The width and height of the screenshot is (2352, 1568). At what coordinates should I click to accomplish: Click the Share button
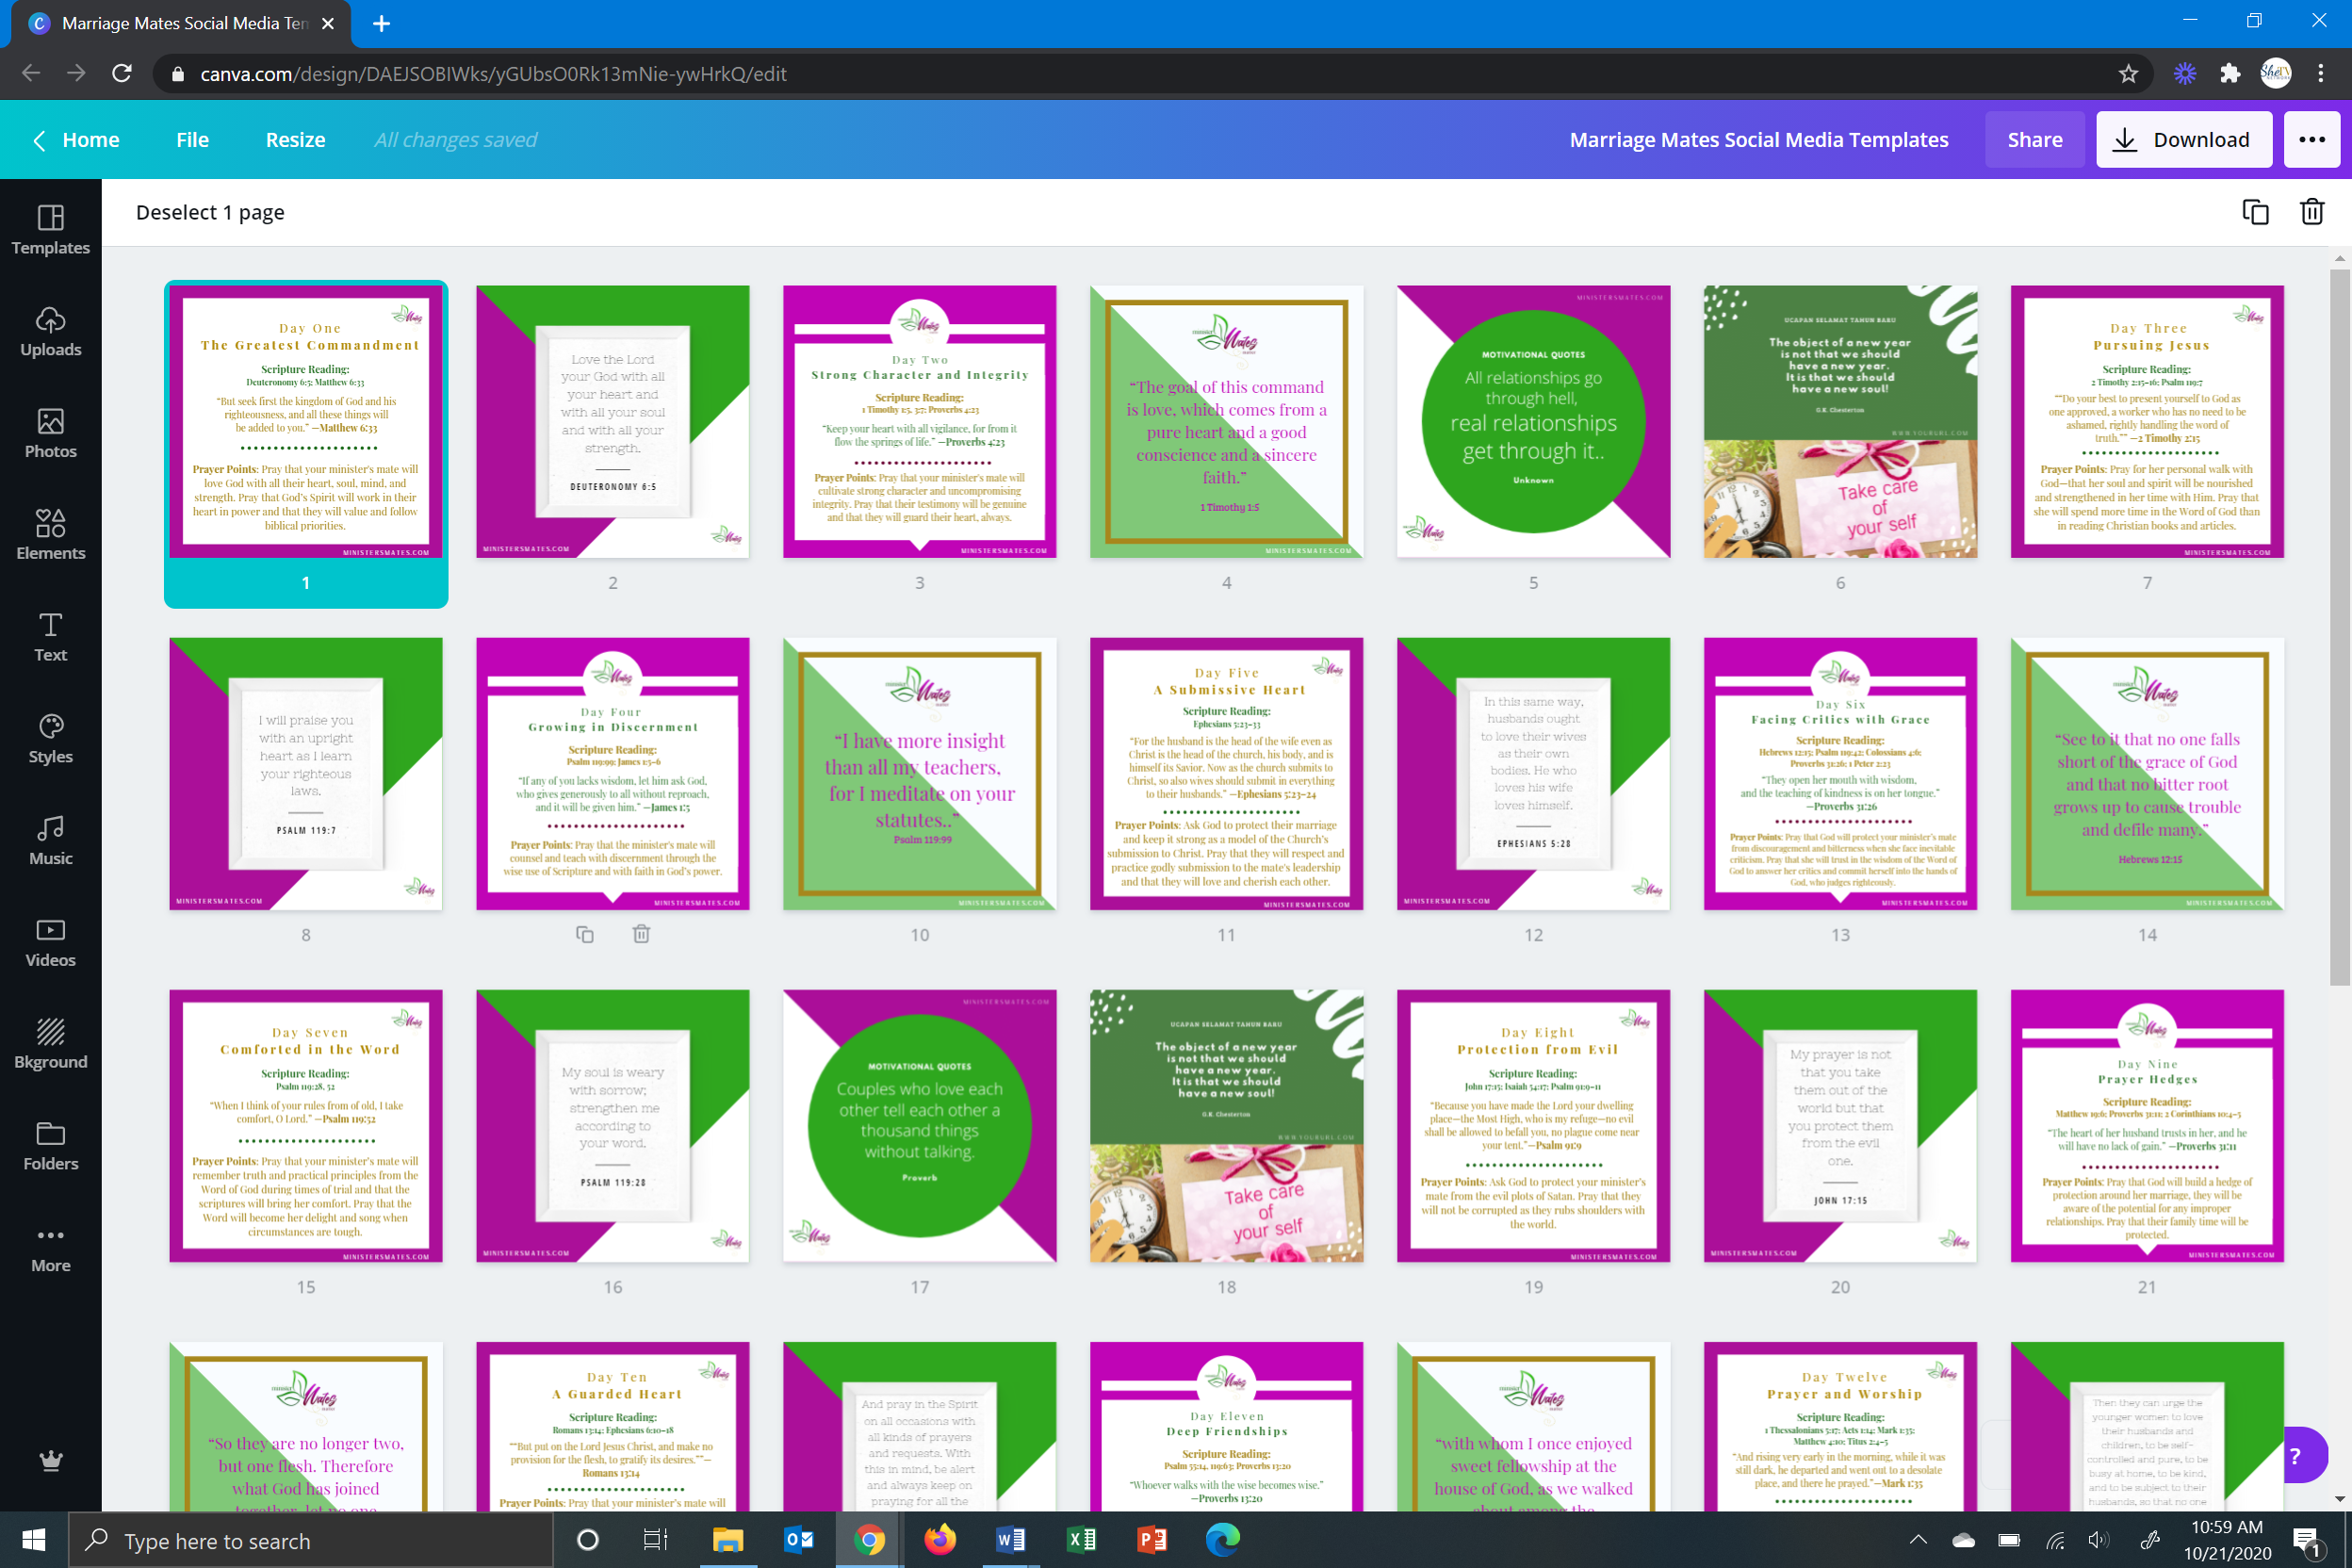[x=2034, y=140]
